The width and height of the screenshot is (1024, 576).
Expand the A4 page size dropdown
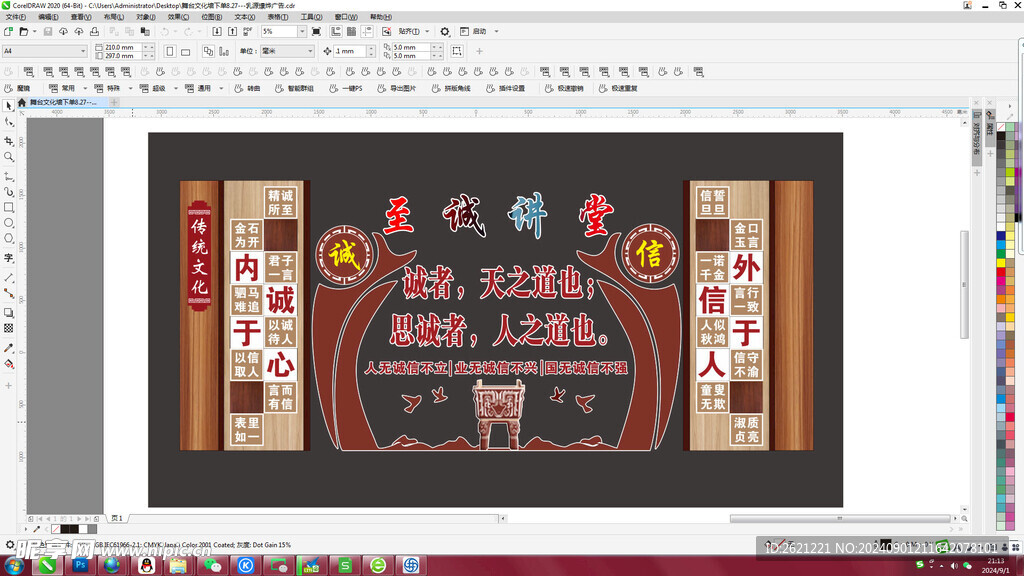tap(83, 51)
